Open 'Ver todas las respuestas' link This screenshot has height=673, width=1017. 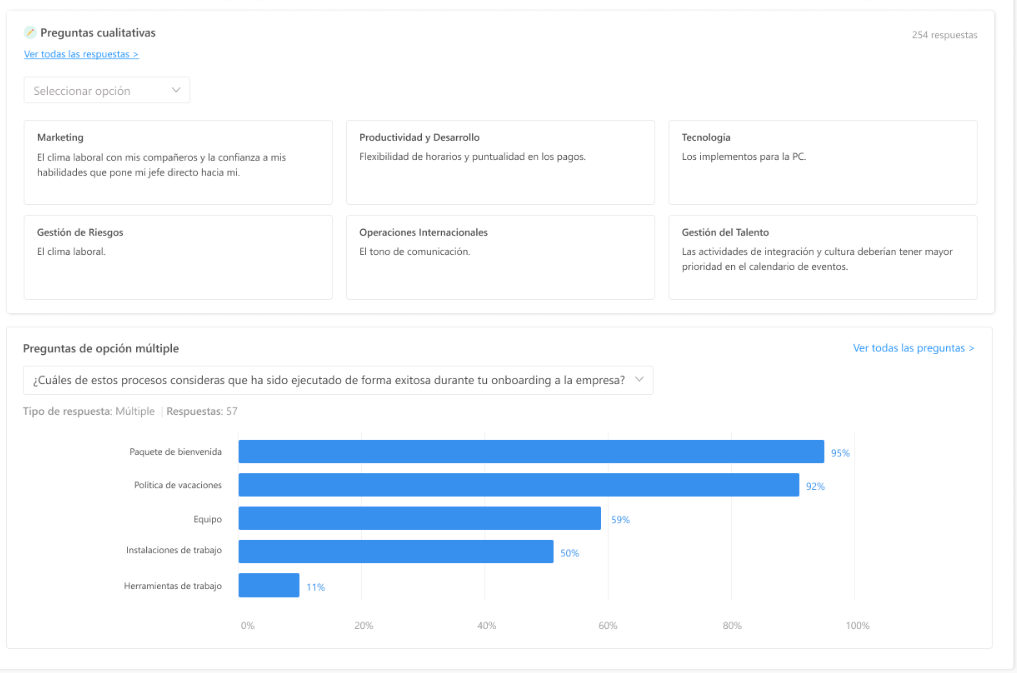(x=81, y=54)
